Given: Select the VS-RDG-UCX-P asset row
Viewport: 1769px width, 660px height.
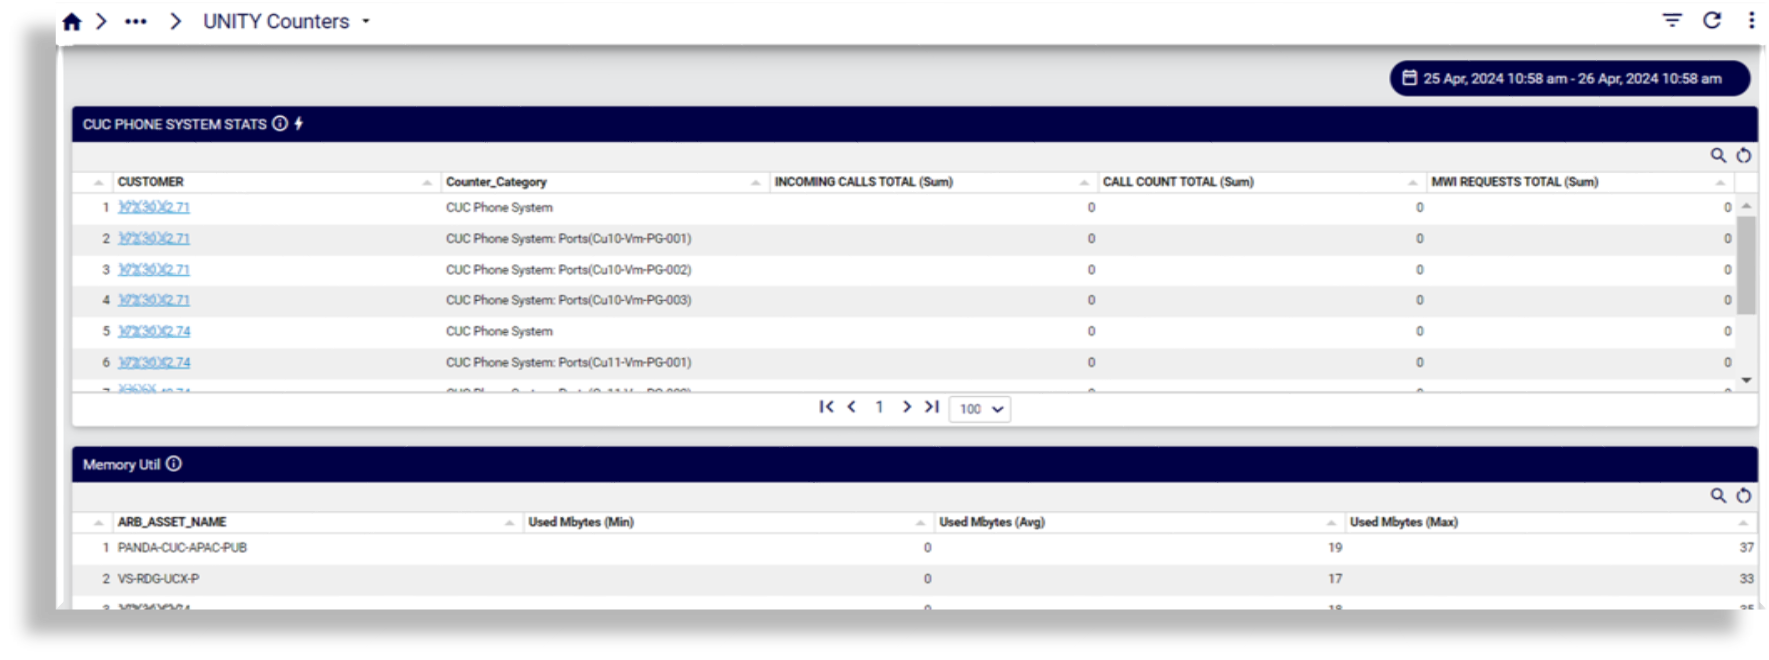Looking at the screenshot, I should click(x=914, y=579).
